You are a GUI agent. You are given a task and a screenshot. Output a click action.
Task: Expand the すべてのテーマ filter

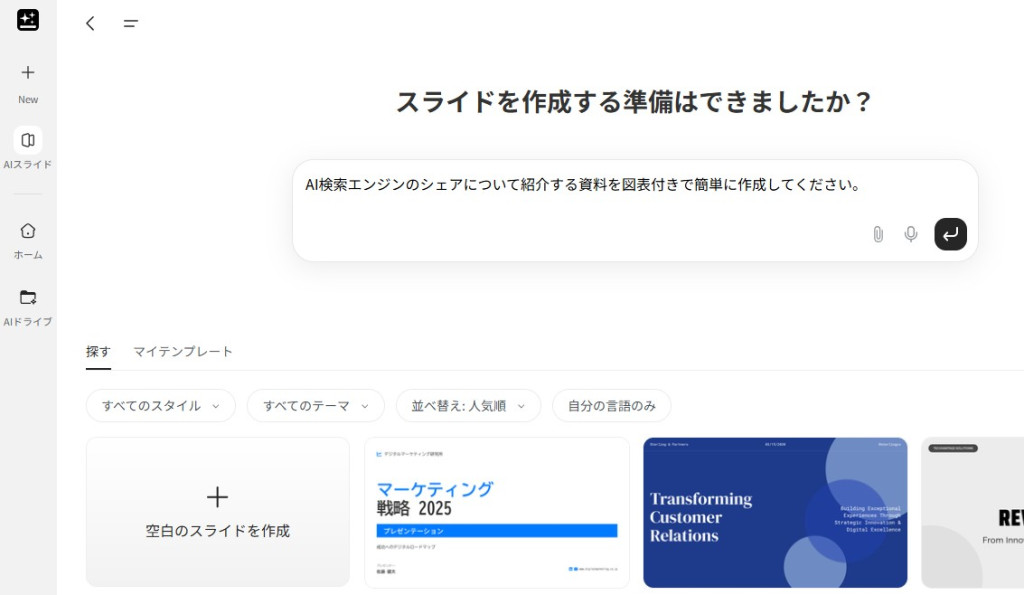(x=315, y=405)
